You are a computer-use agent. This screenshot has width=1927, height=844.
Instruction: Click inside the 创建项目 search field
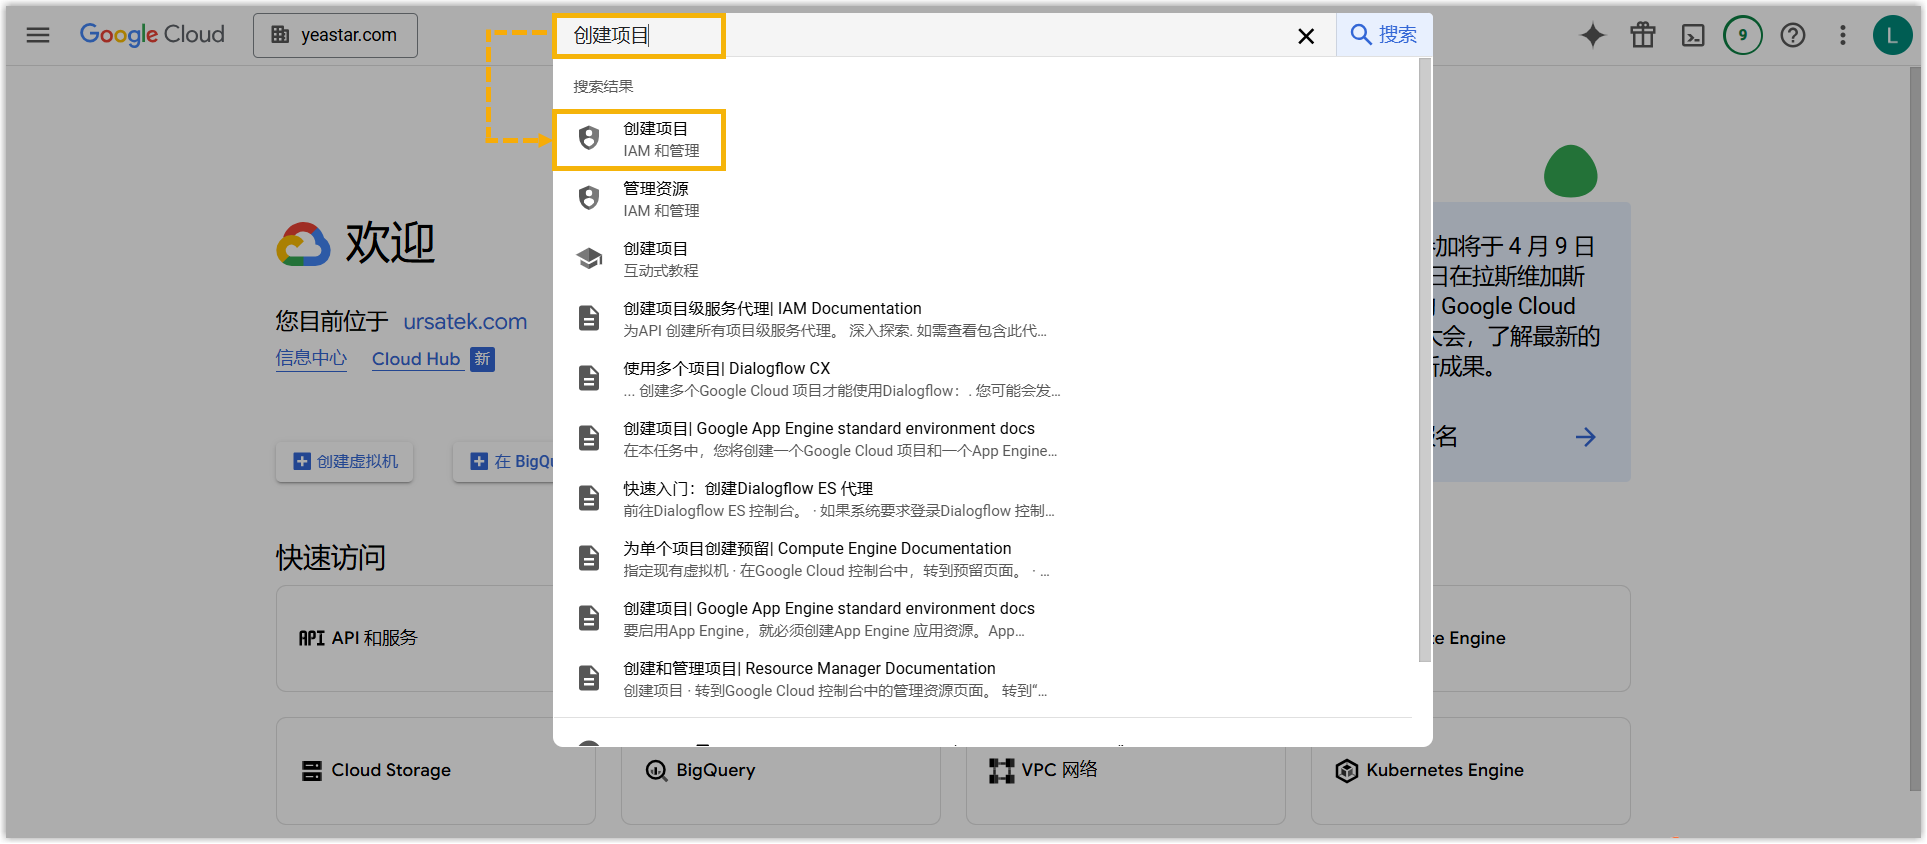click(900, 36)
